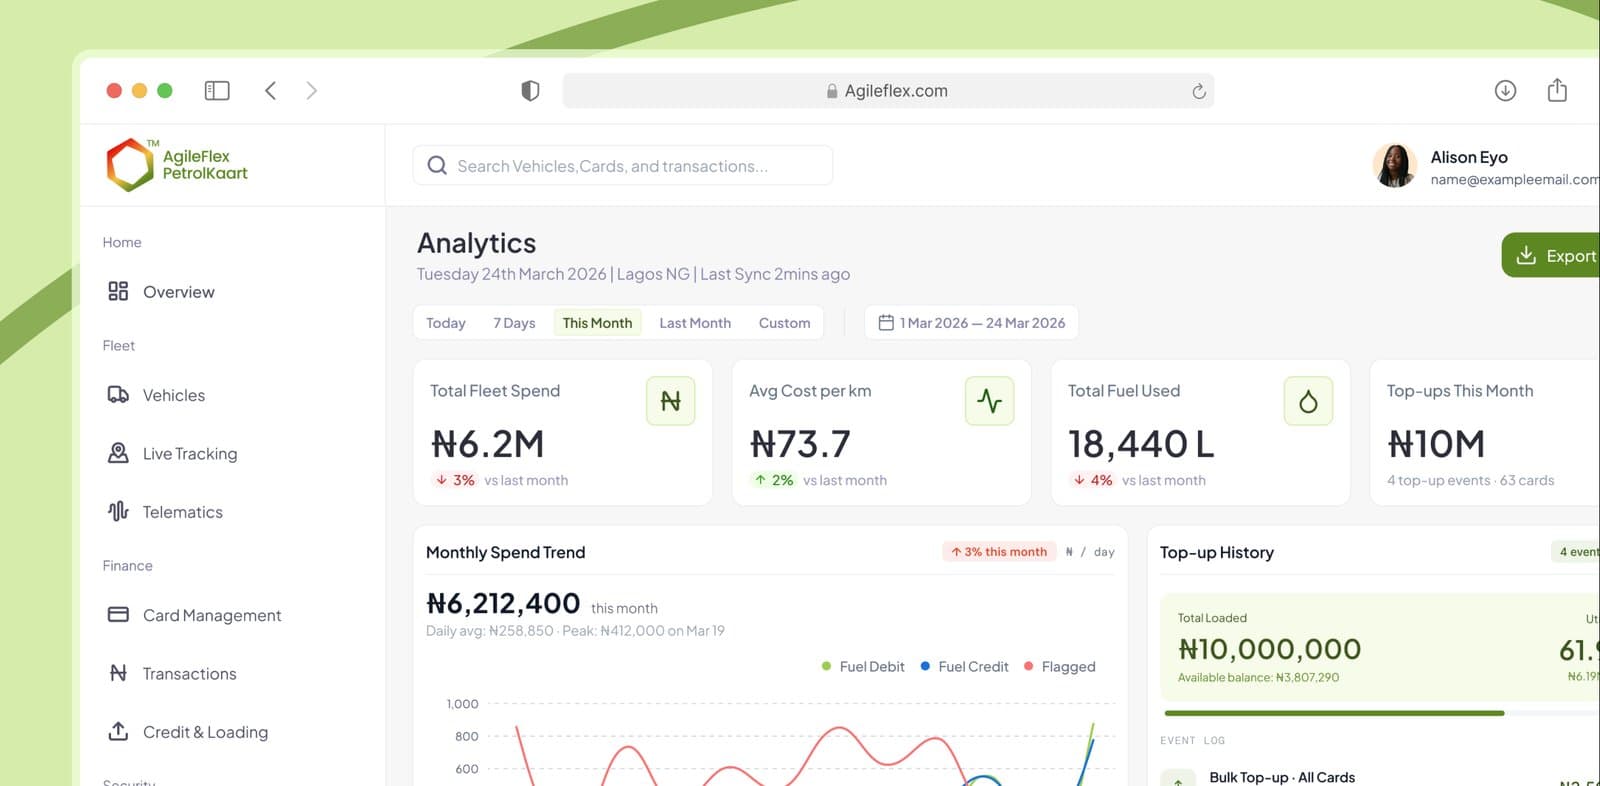Toggle Fuel Credit legend item
1600x786 pixels.
pyautogui.click(x=964, y=667)
